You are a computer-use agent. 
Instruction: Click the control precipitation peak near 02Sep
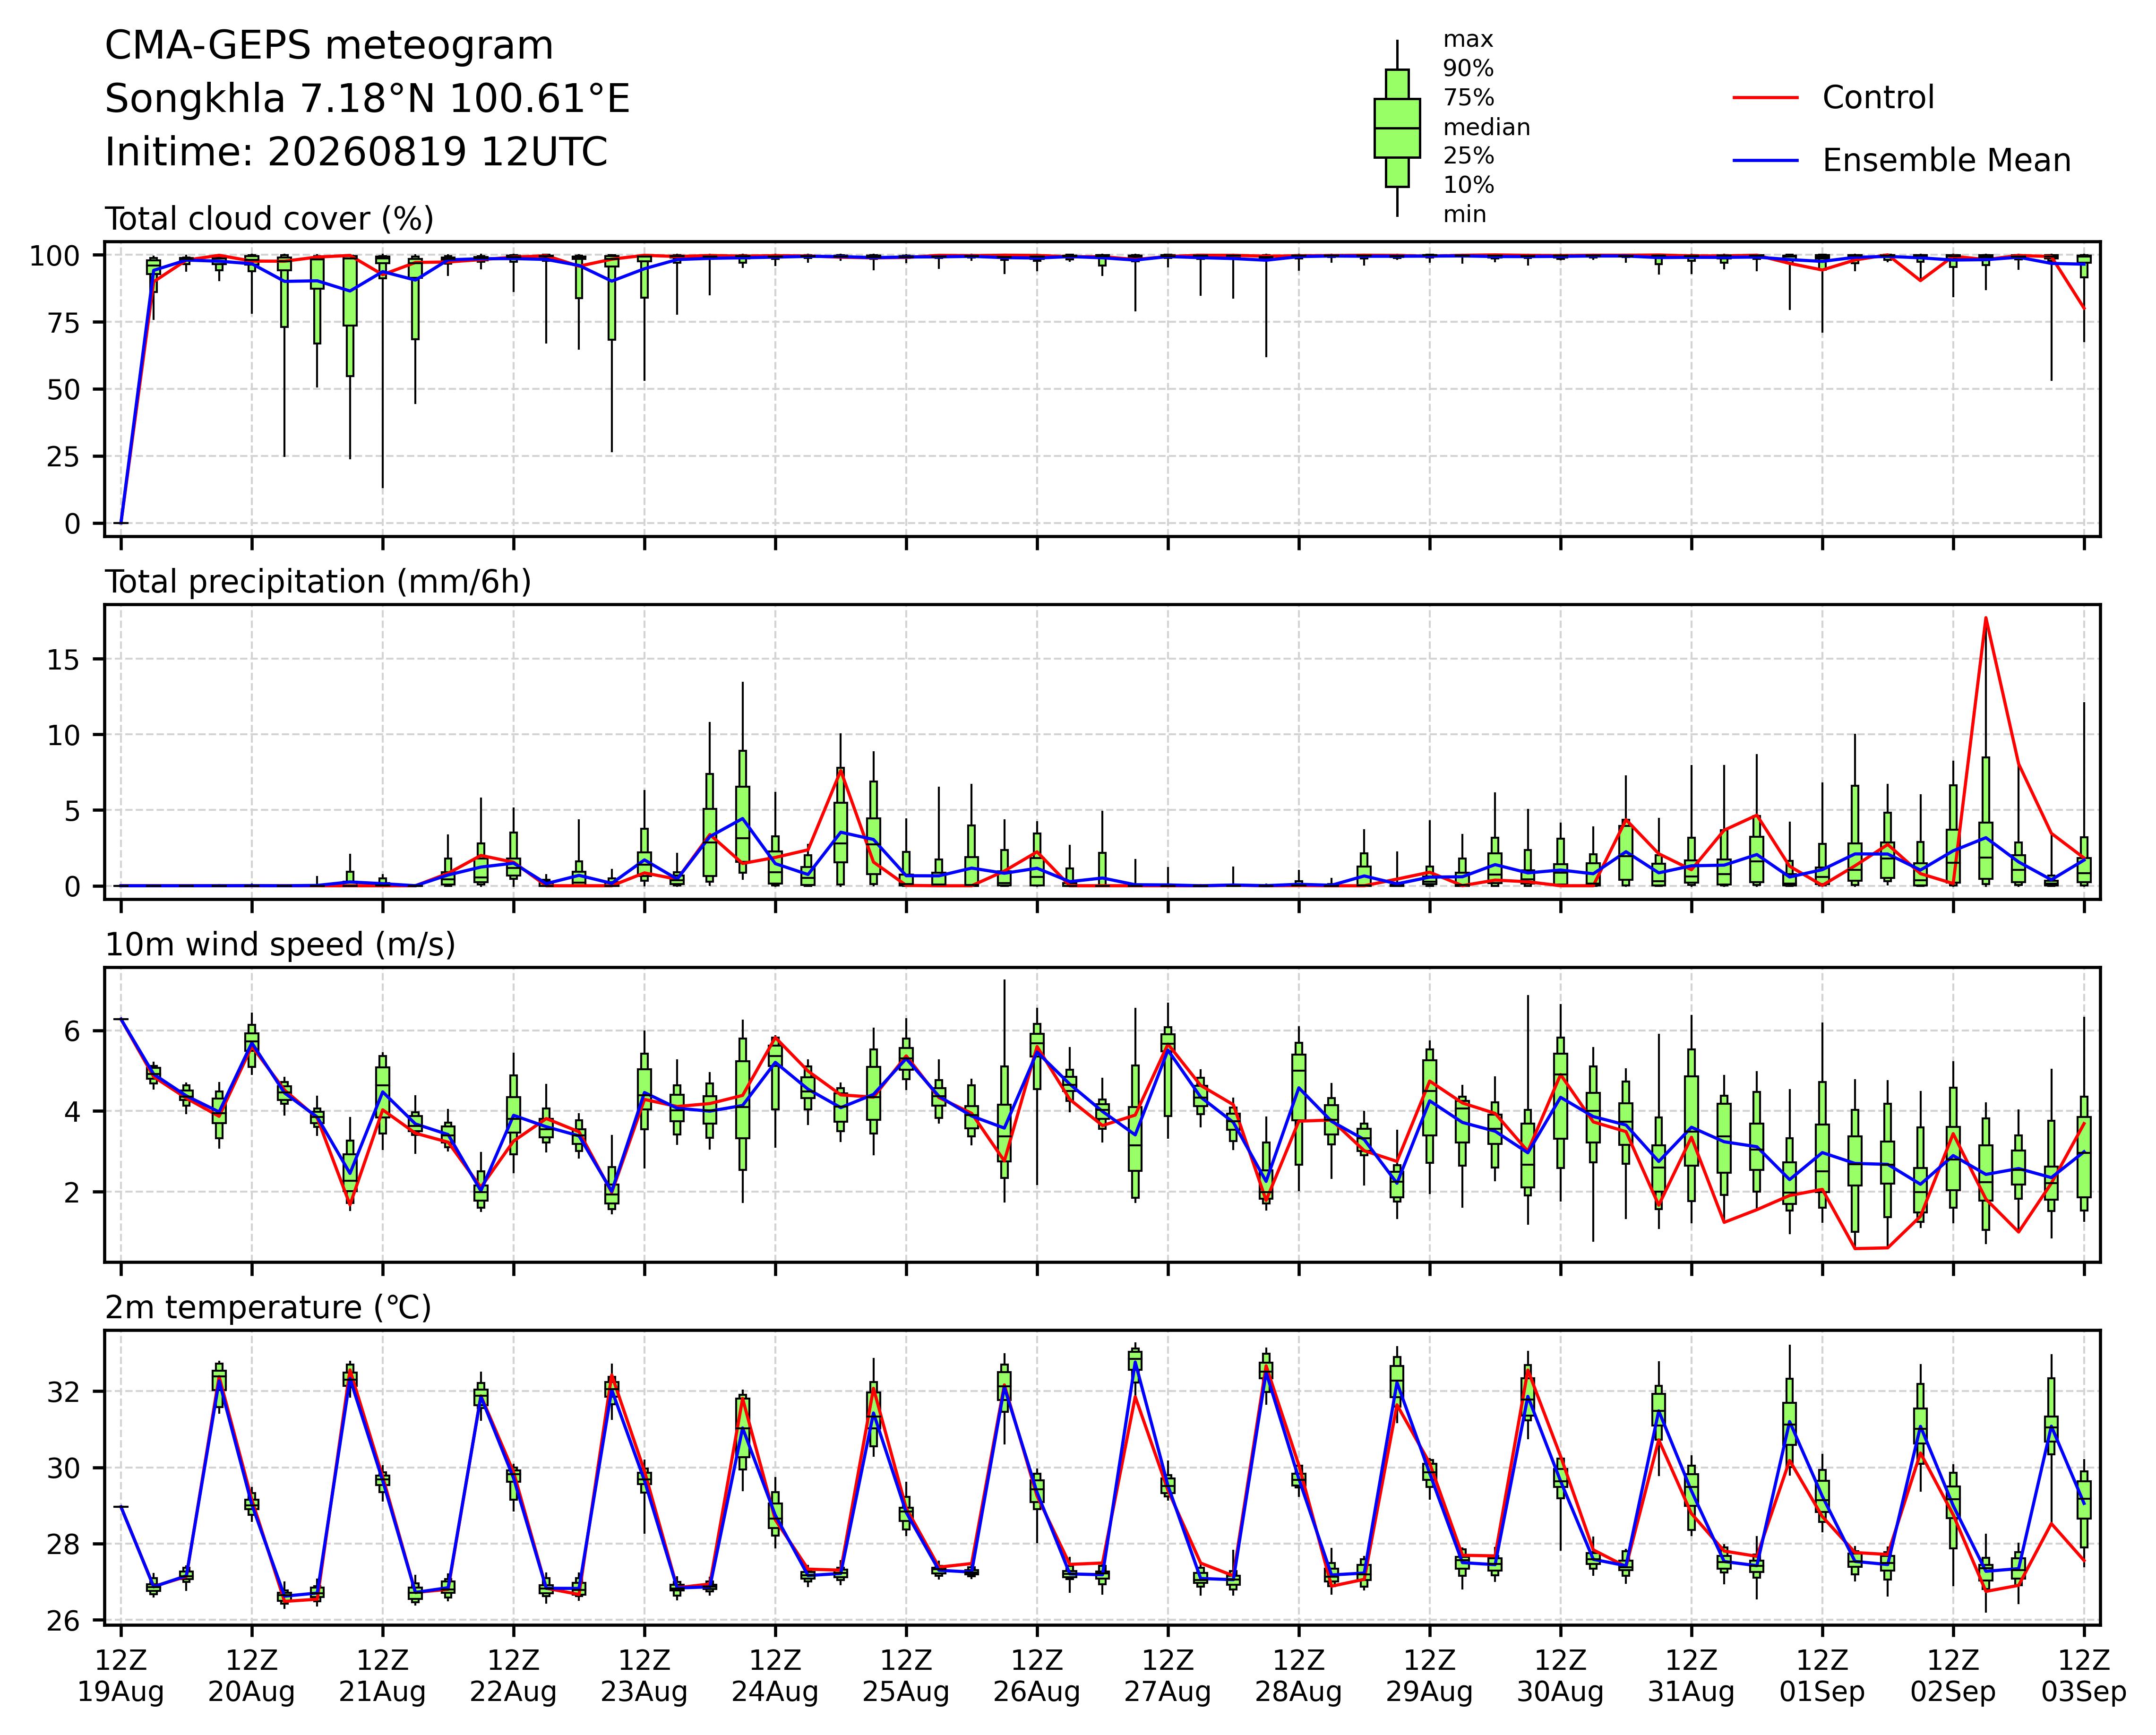(1985, 618)
